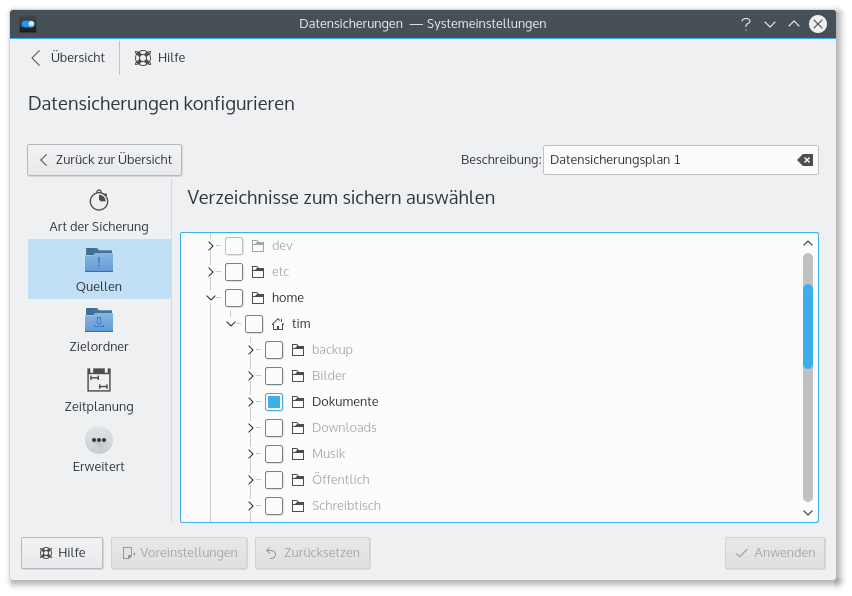This screenshot has height=596, width=852.
Task: Click the Erweitert three-dots icon
Action: (99, 440)
